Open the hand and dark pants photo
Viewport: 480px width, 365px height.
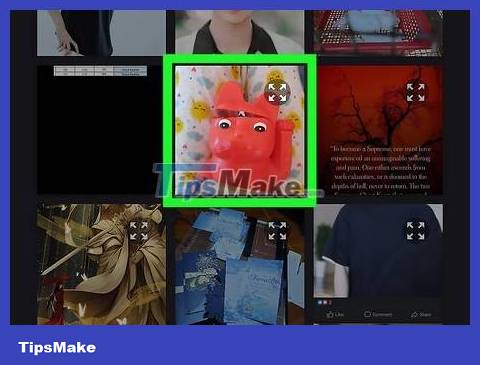click(x=101, y=33)
